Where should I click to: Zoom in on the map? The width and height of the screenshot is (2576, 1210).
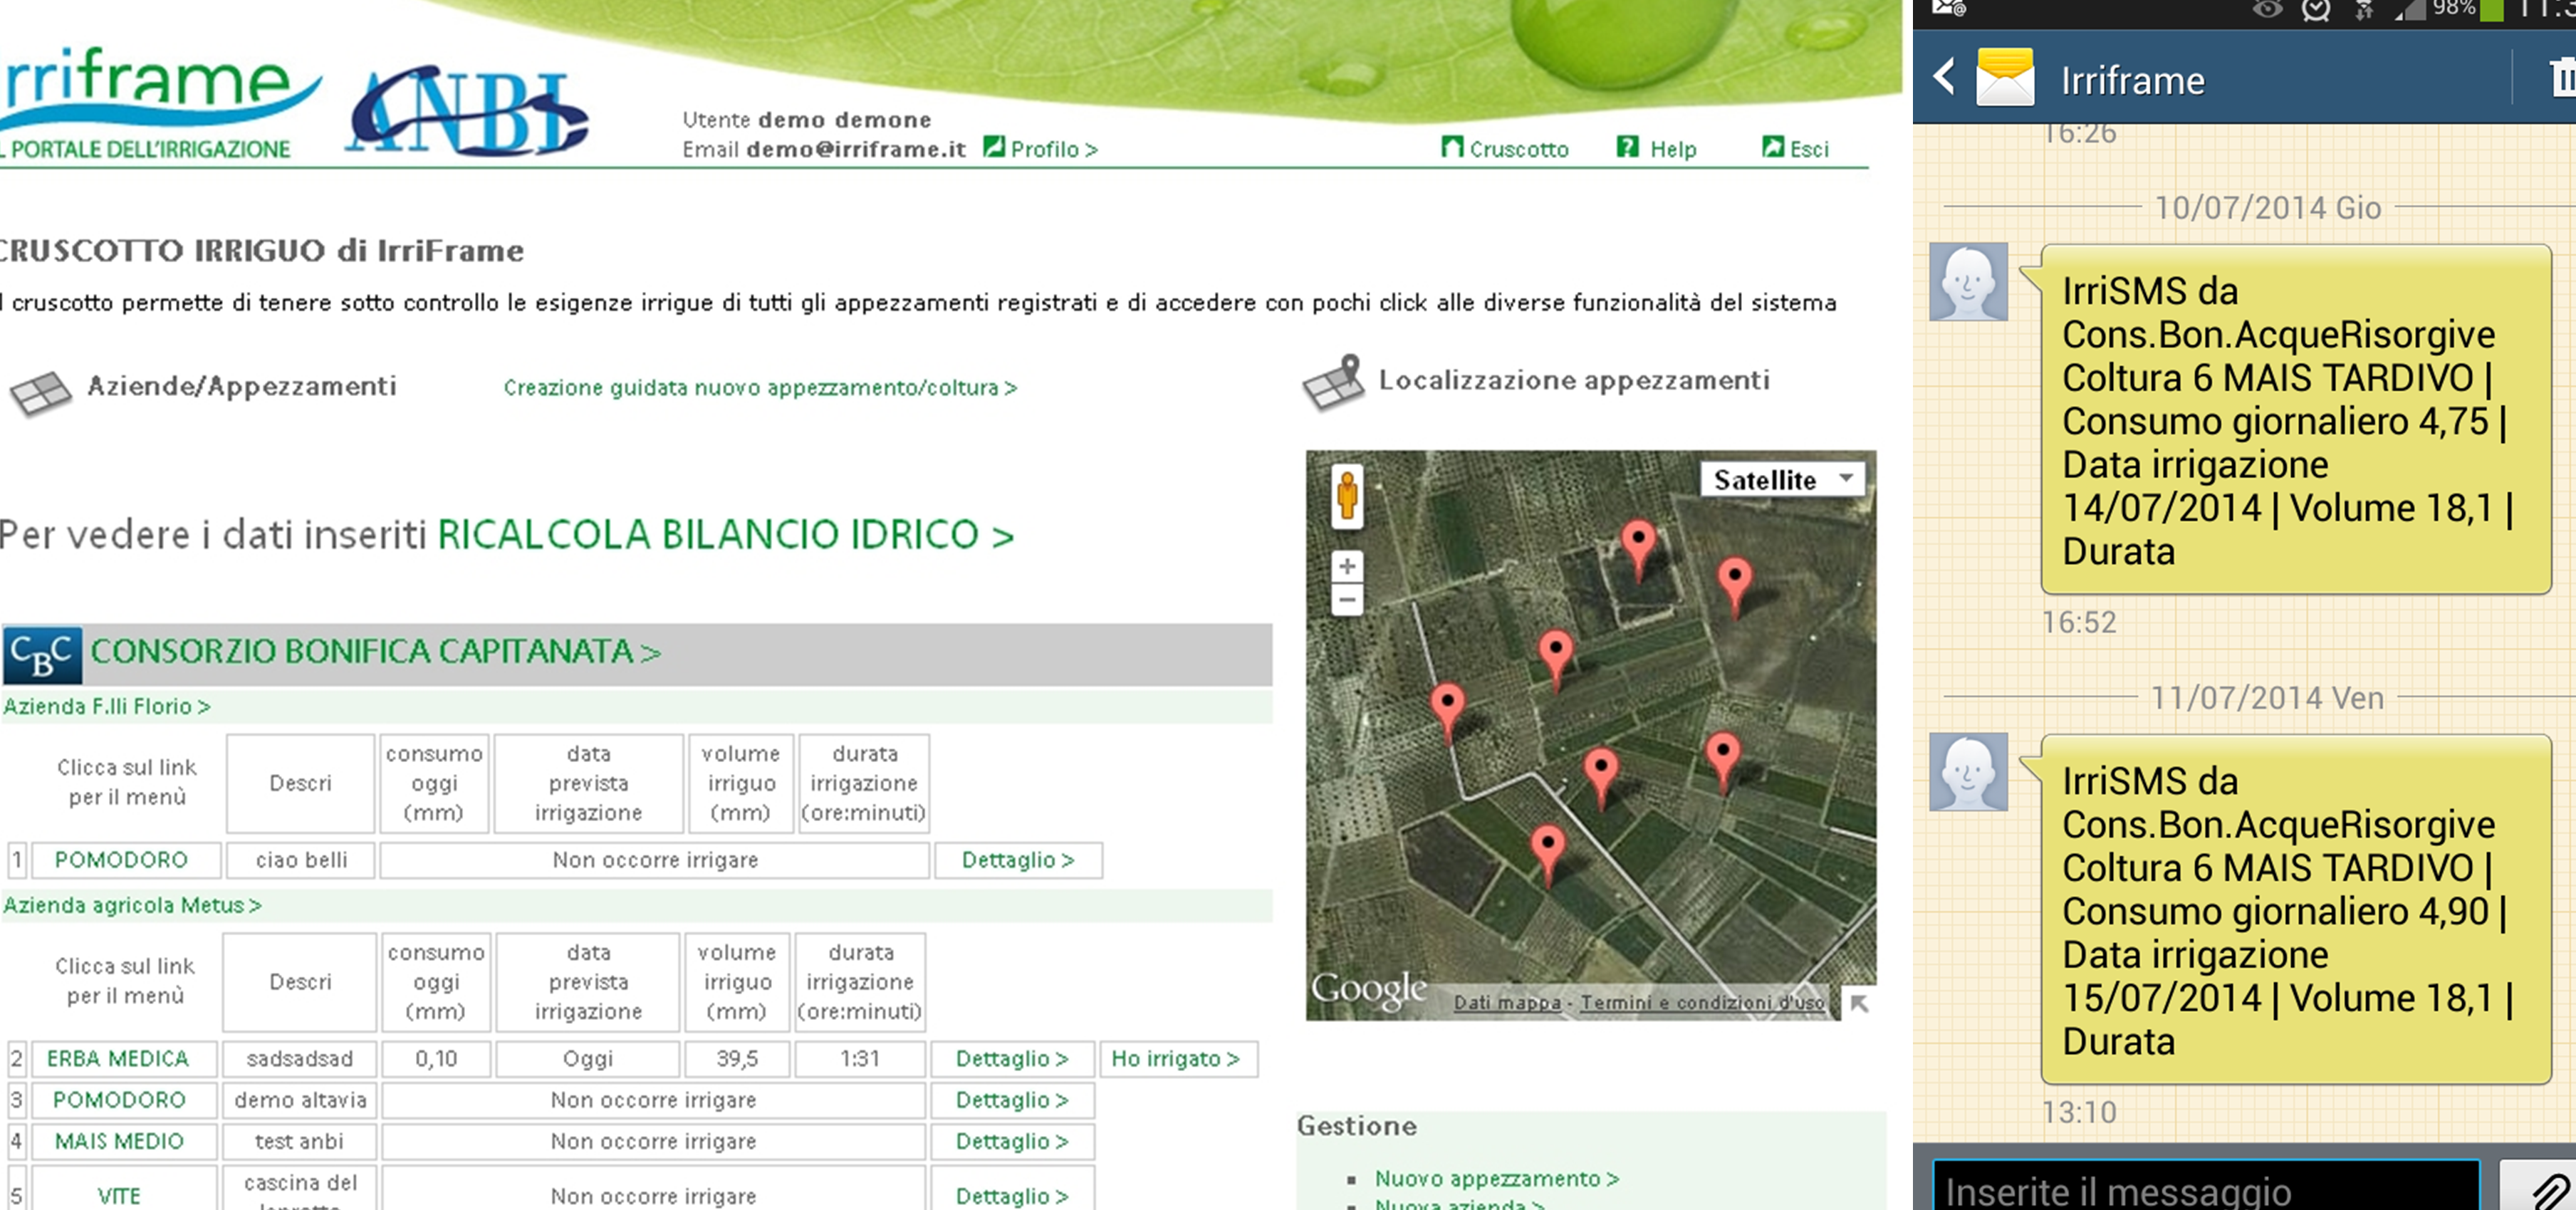click(x=1347, y=566)
